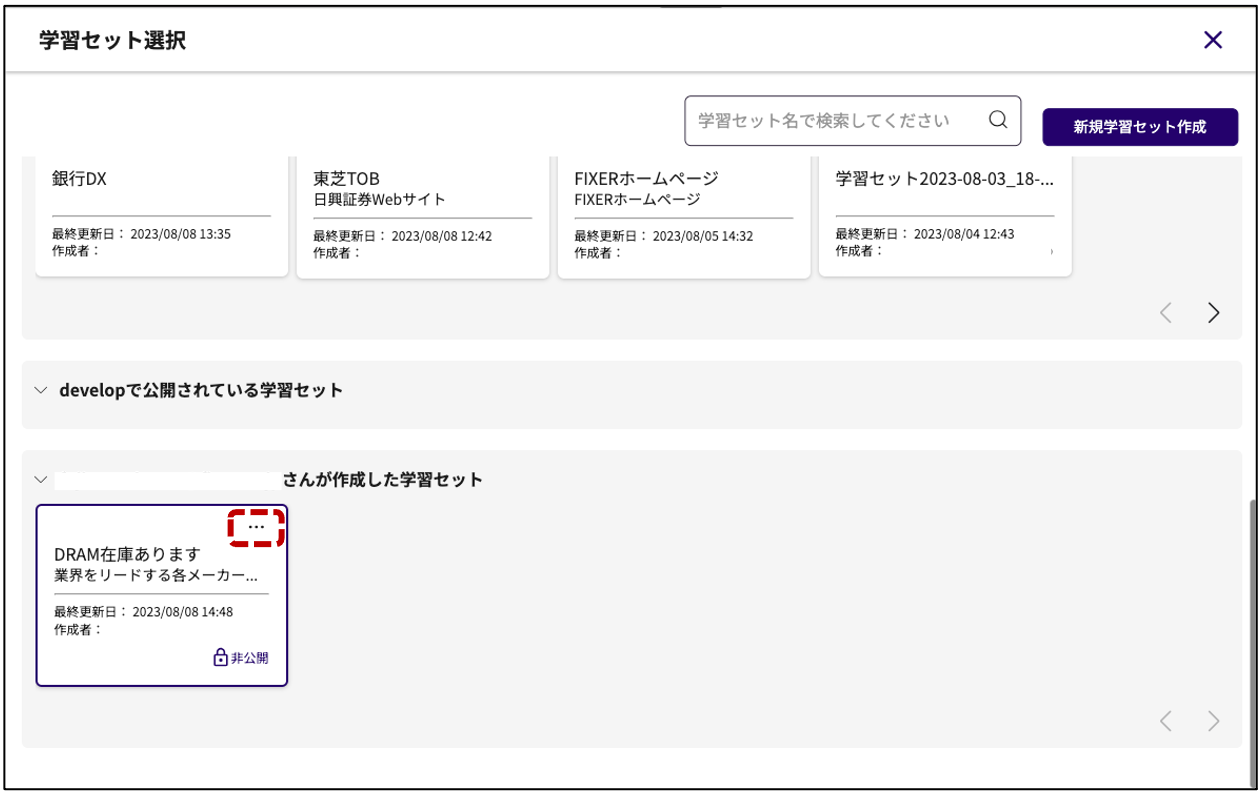
Task: Go to next page of top learning sets
Action: pos(1213,313)
